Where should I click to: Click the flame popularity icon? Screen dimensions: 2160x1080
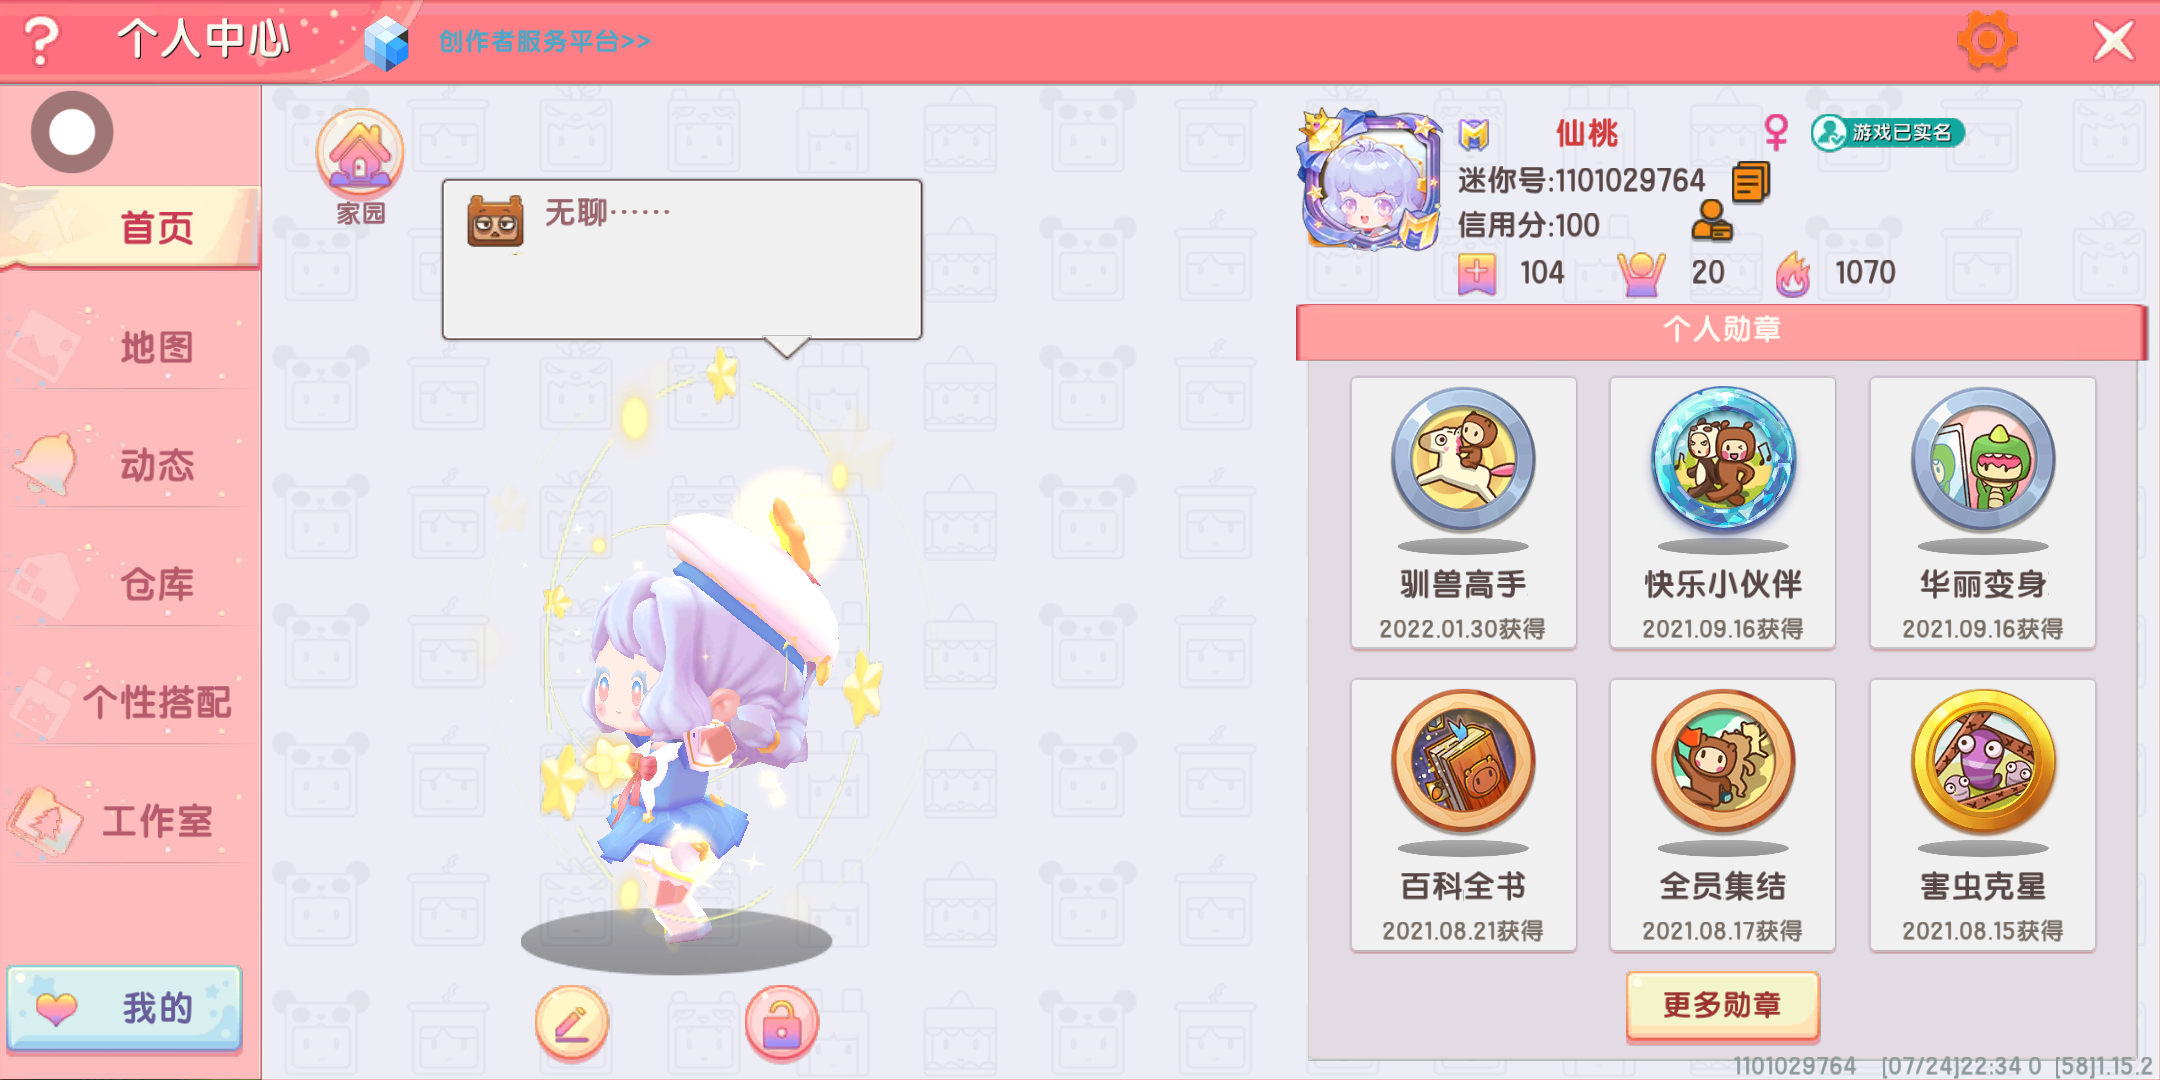(1793, 273)
